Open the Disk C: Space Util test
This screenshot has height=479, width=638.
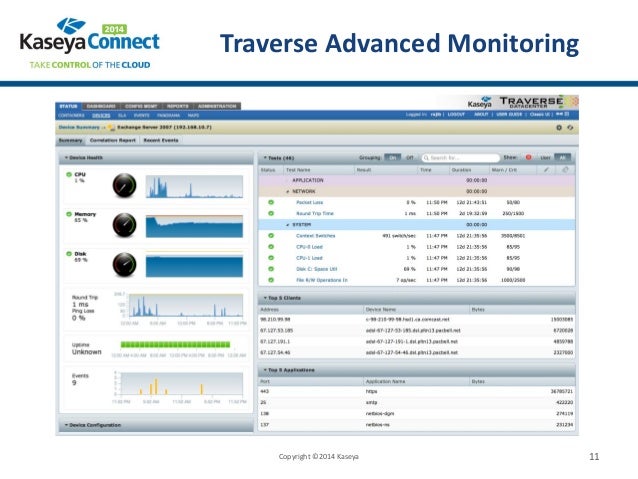(317, 269)
